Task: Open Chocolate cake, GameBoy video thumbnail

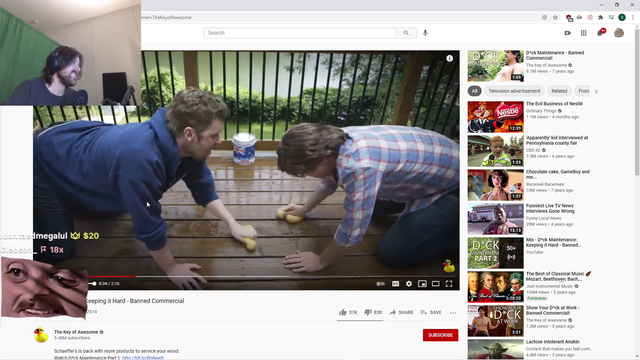Action: [496, 185]
